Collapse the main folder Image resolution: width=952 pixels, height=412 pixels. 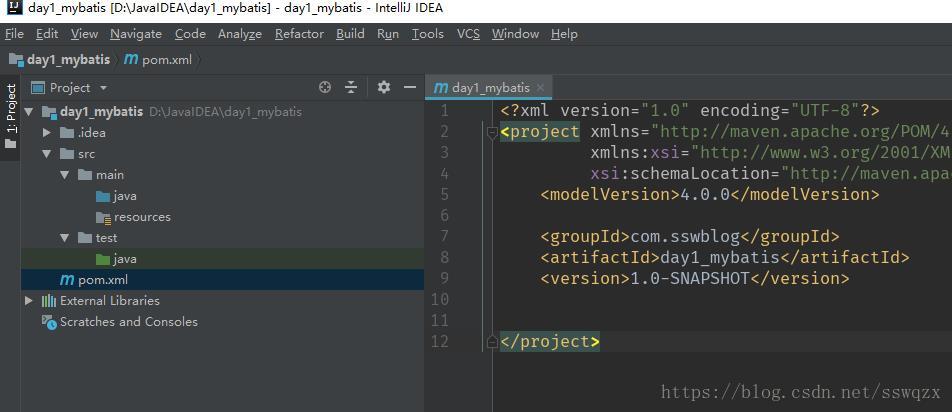point(65,175)
